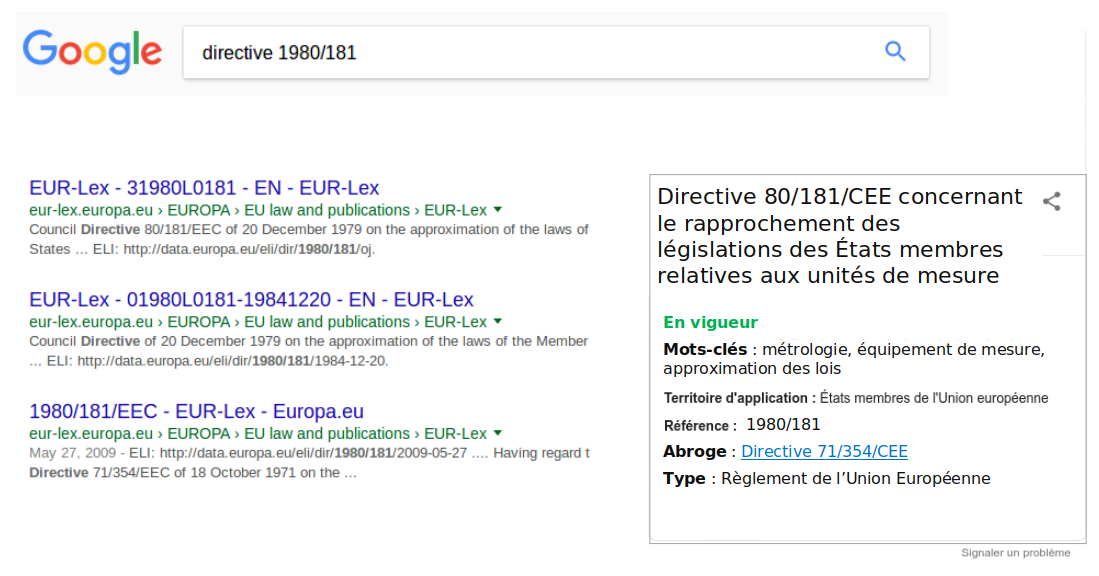Expand the URL dropdown arrow under 1980/181/EEC result

(x=498, y=432)
